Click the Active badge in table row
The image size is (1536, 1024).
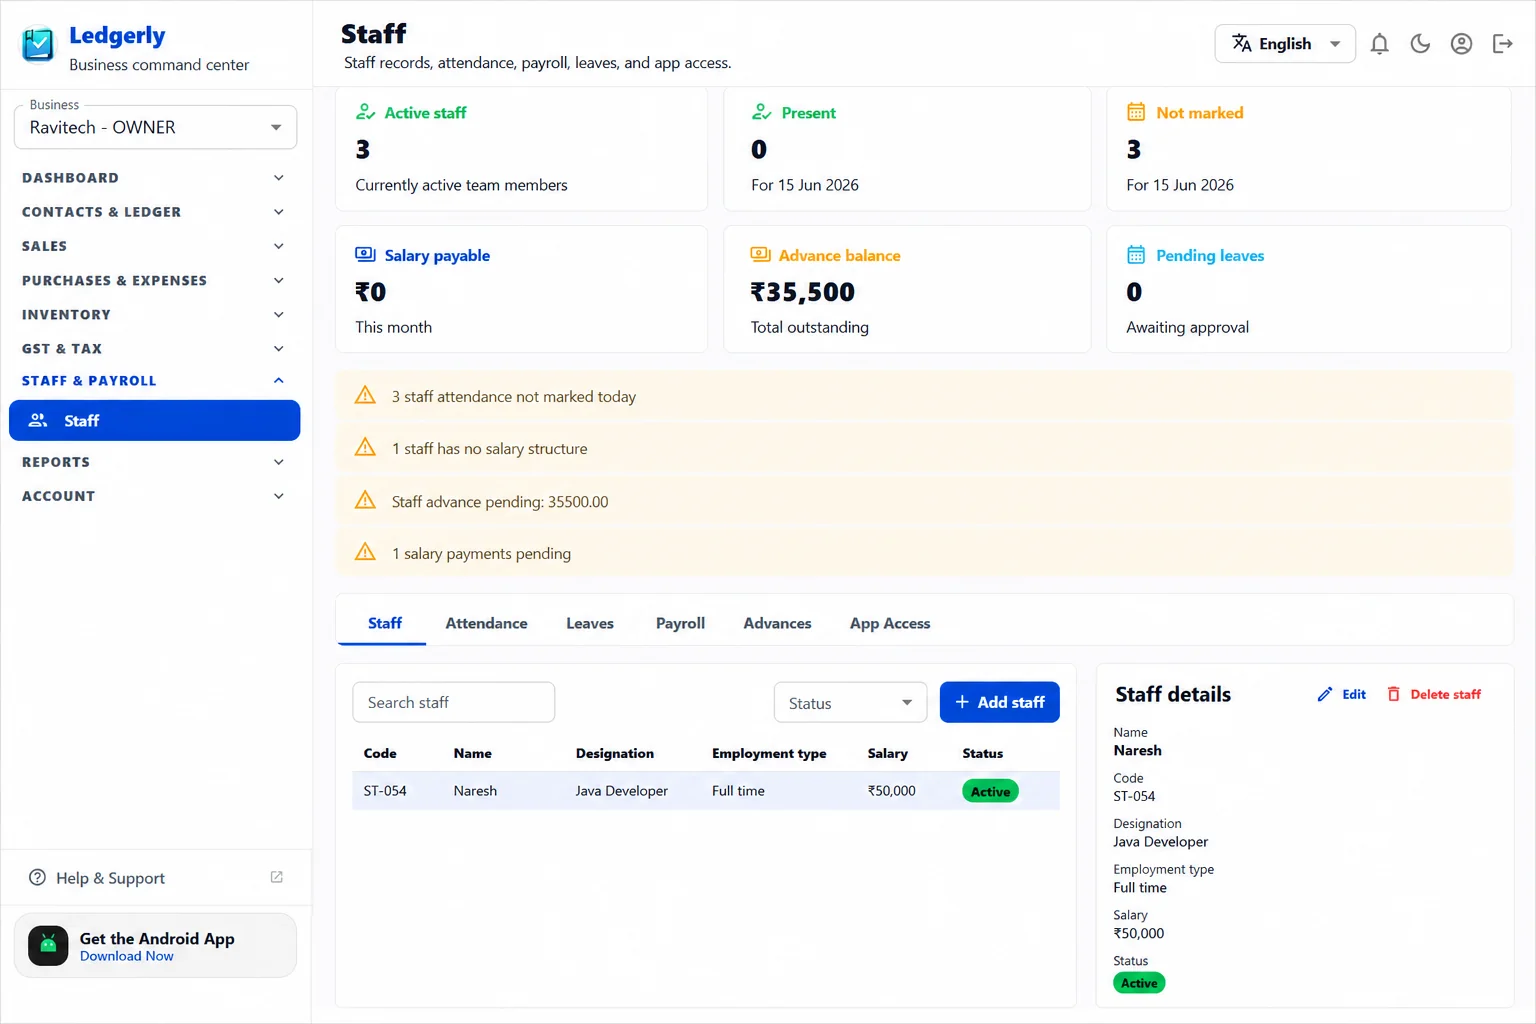point(990,791)
